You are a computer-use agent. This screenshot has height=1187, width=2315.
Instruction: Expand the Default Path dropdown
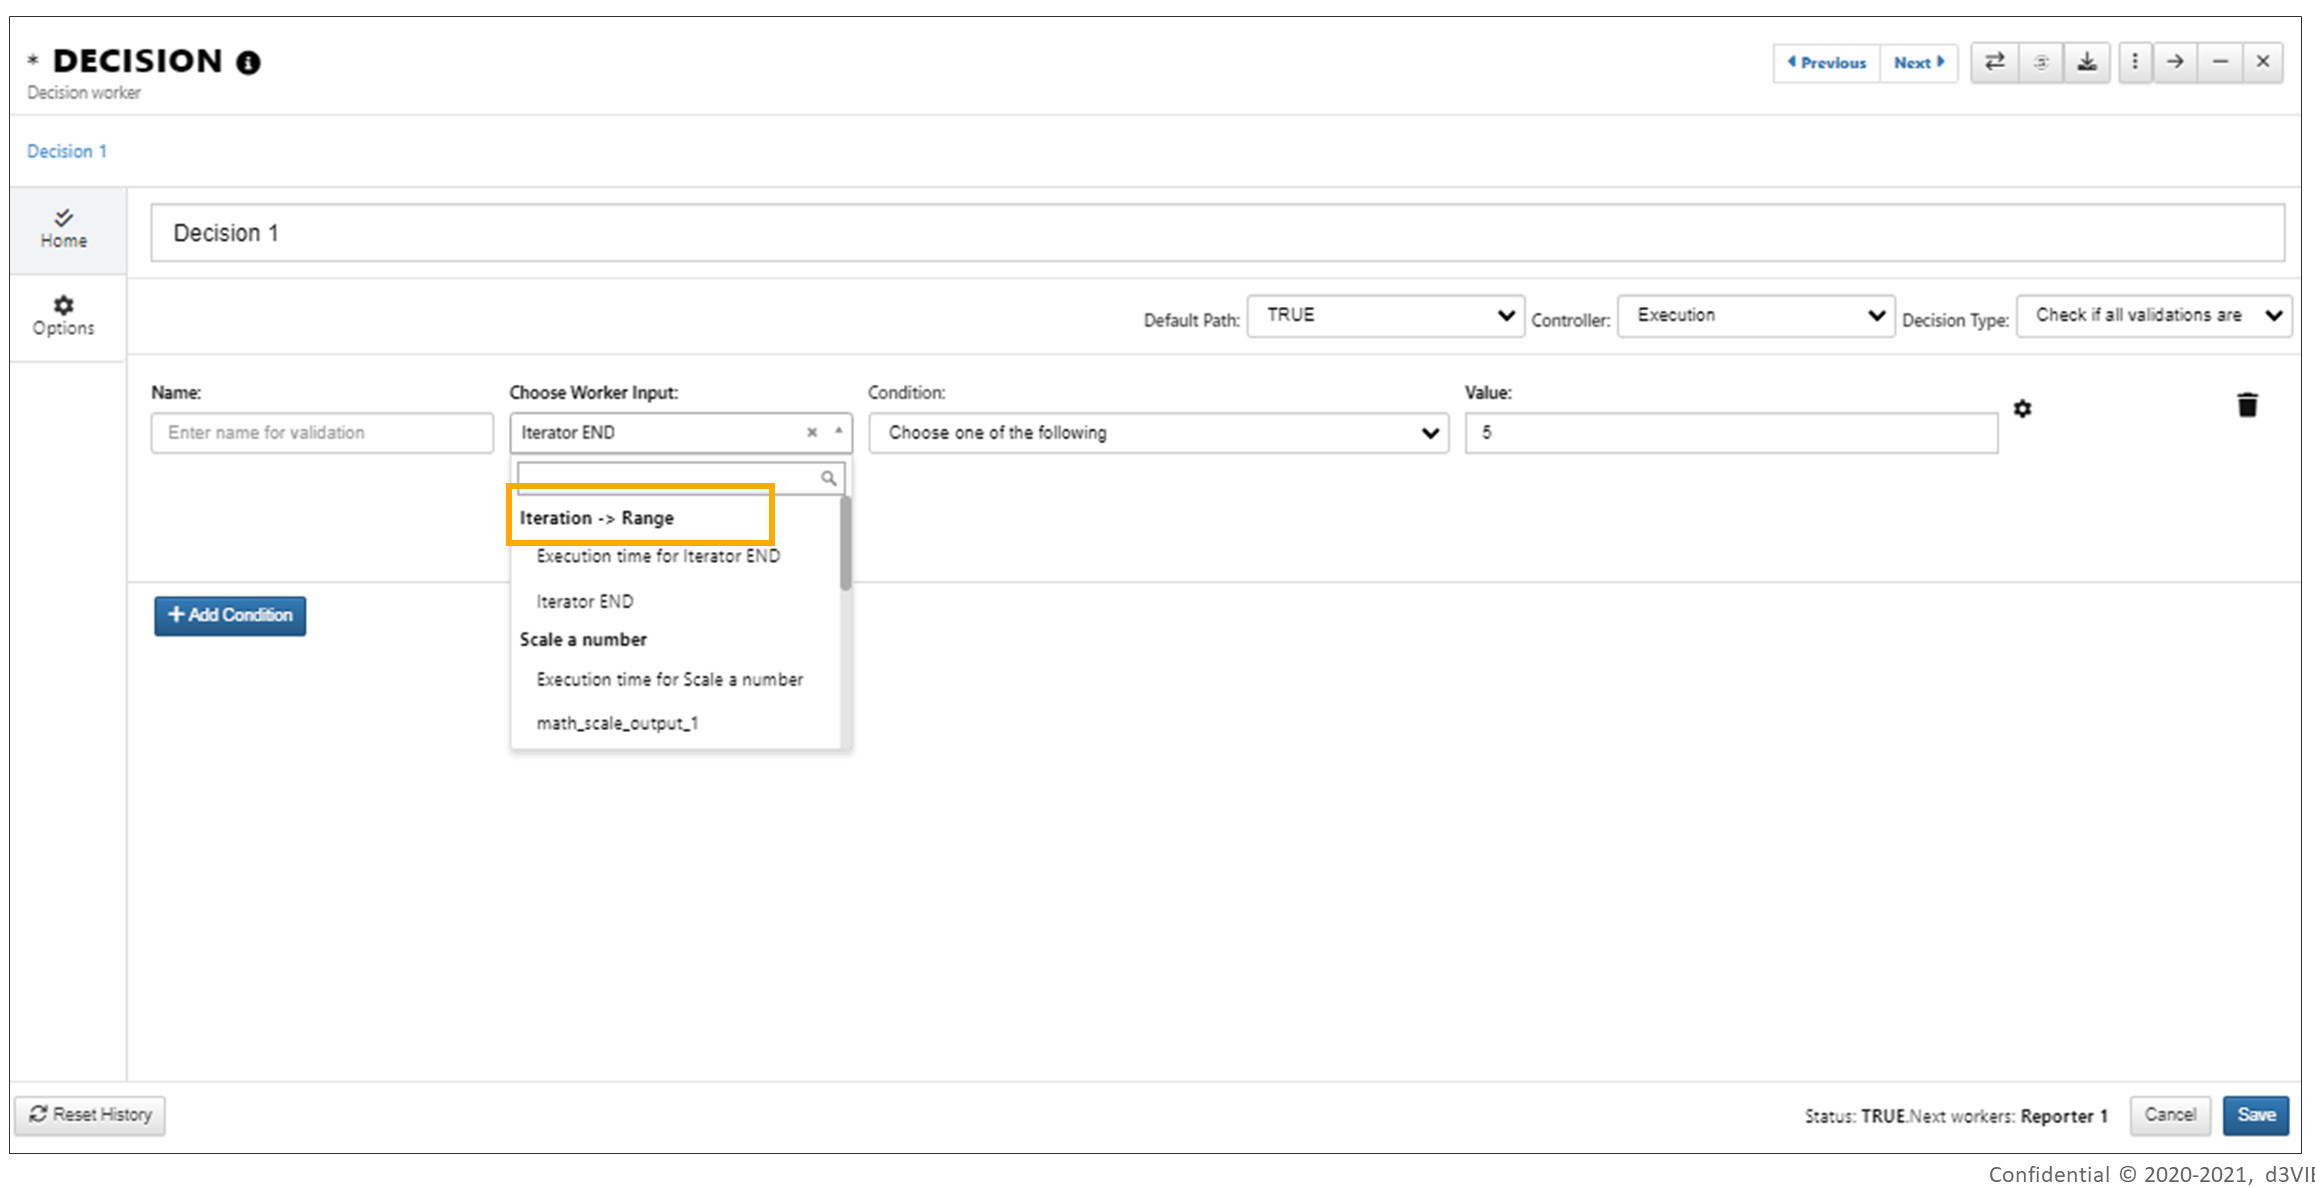1385,316
